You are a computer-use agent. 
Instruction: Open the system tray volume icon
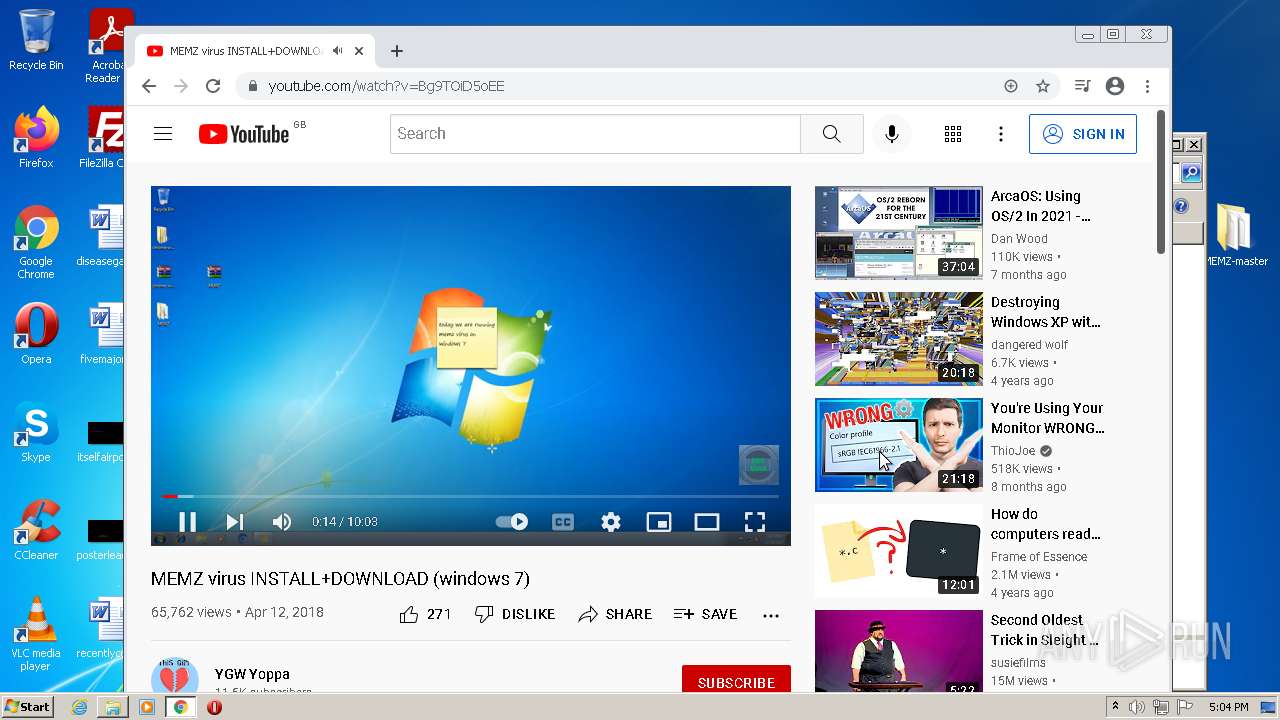(x=1137, y=707)
